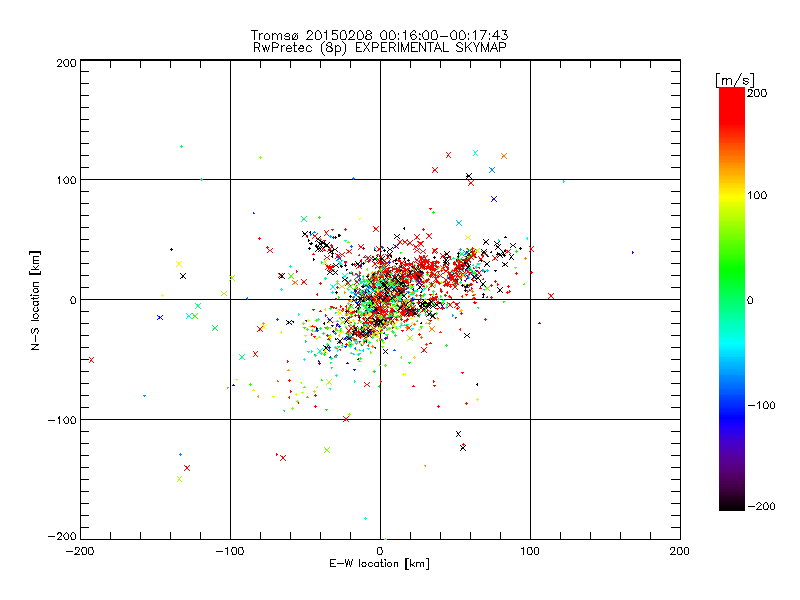Image resolution: width=800 pixels, height=600 pixels.
Task: Click the x-axis tick label "-200"
Action: tap(80, 551)
